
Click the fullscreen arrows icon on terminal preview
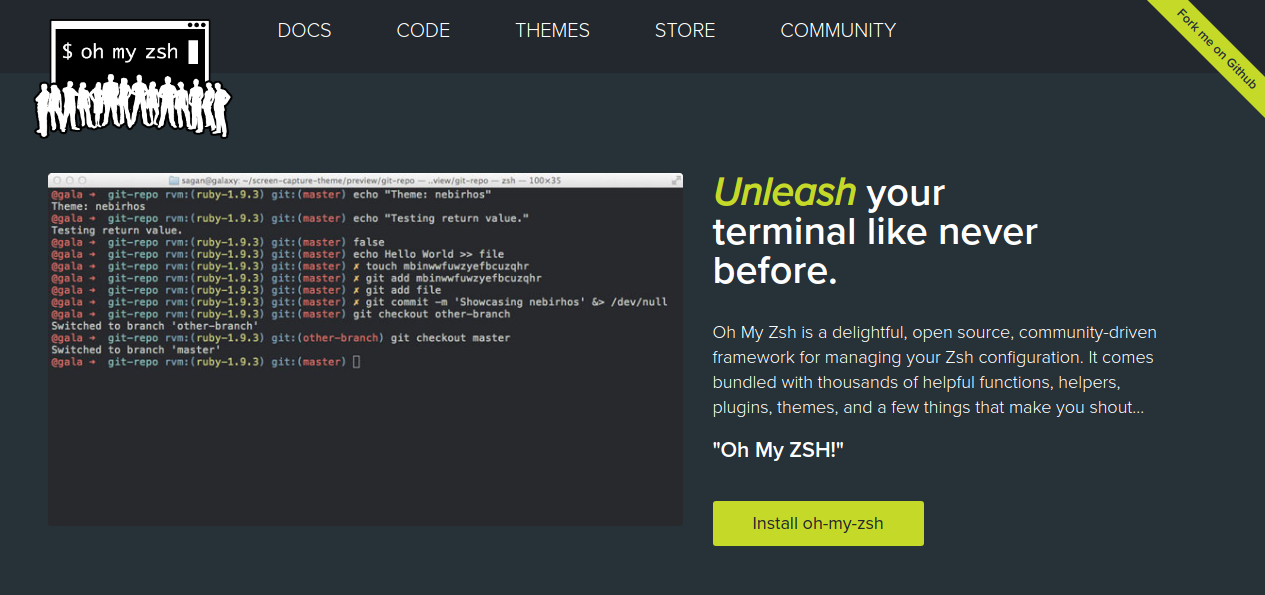coord(676,180)
